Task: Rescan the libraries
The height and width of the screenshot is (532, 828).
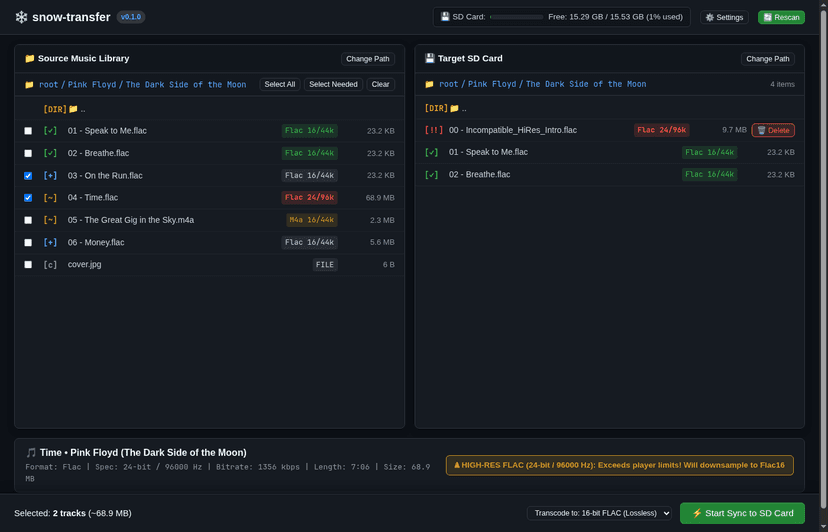Action: point(782,17)
